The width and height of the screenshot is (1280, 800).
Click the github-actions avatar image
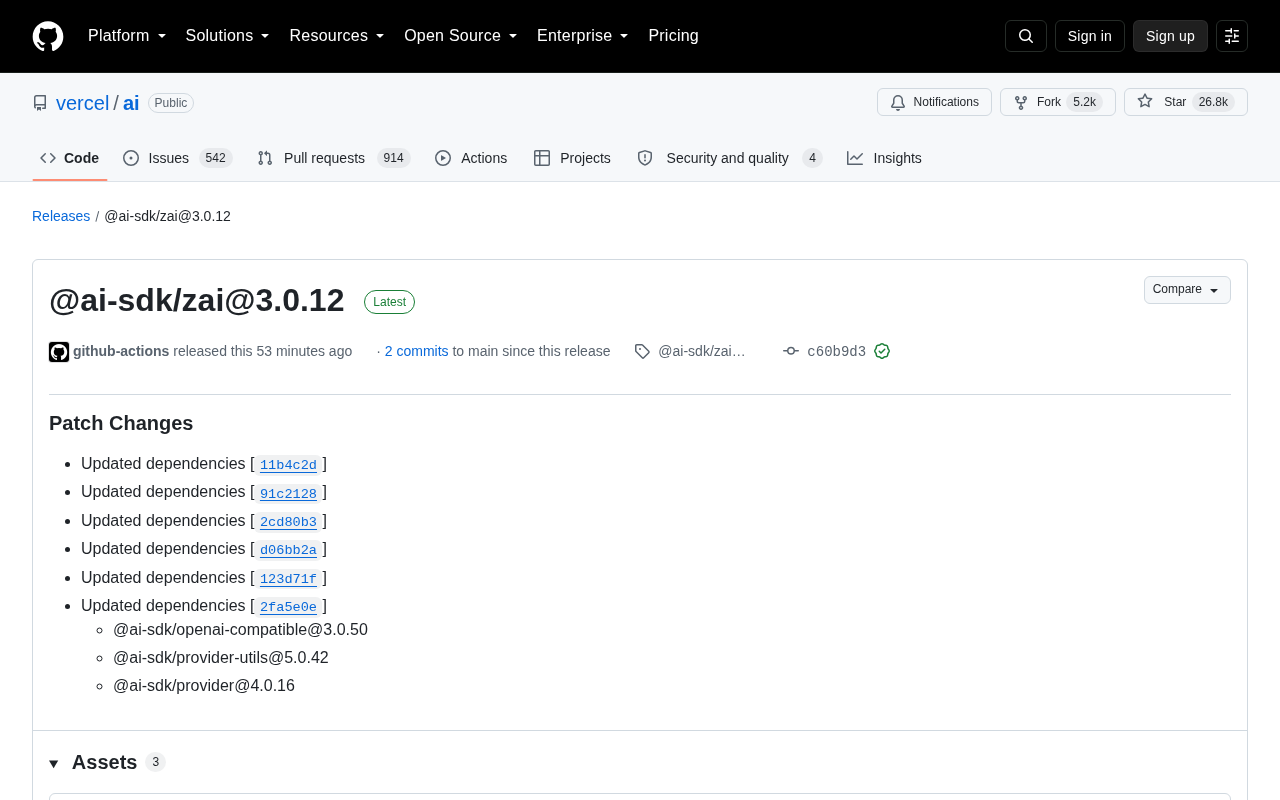[x=59, y=352]
